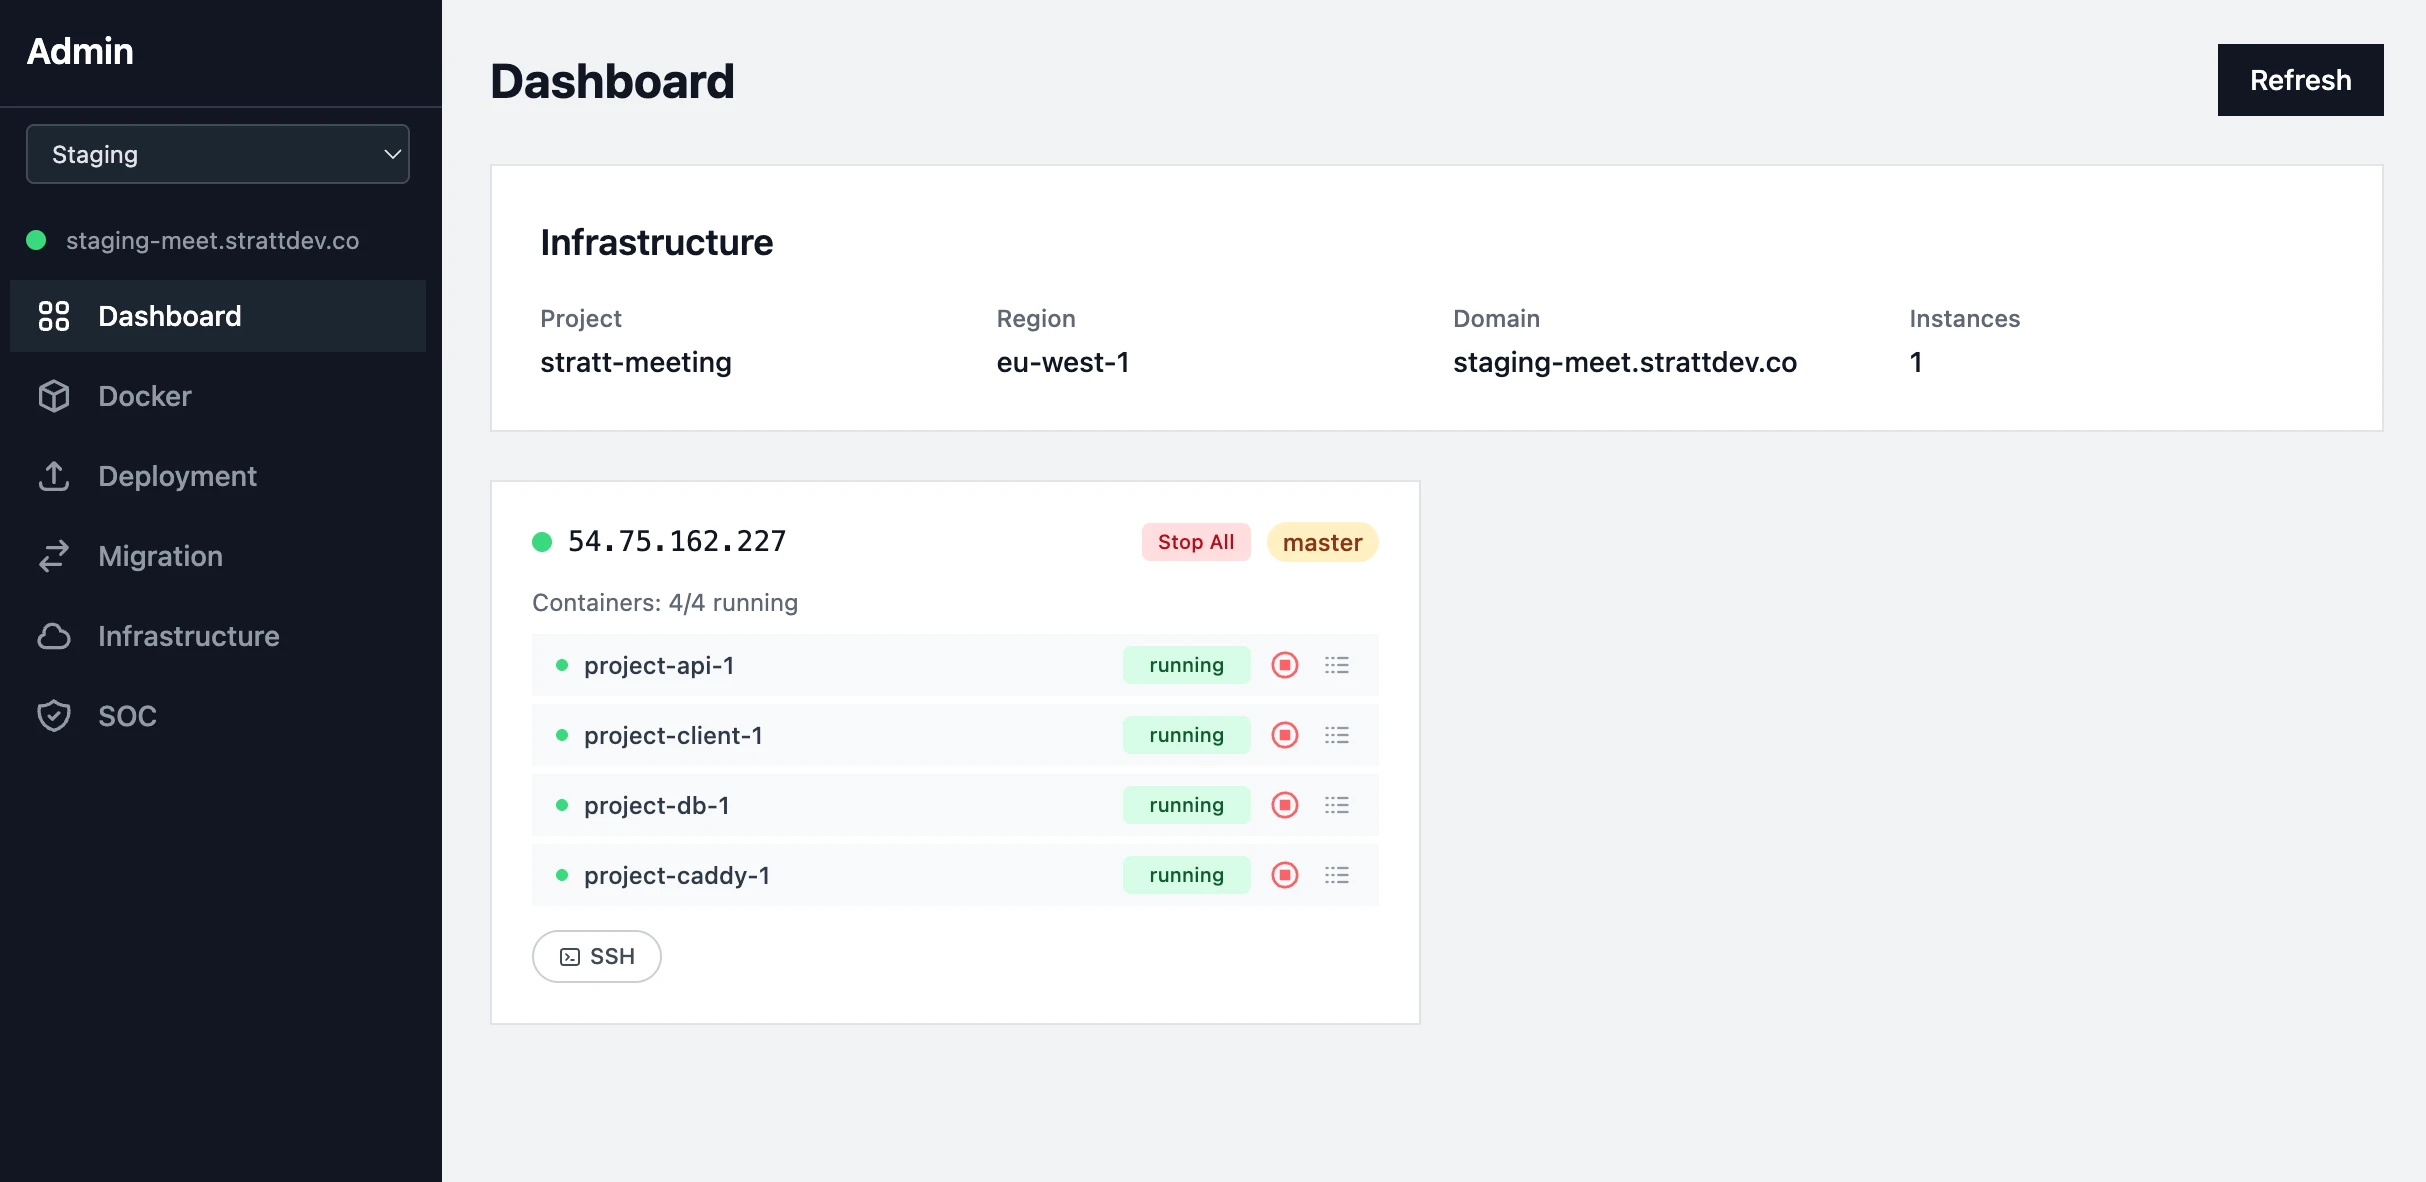
Task: View logs for project-caddy-1
Action: [1338, 875]
